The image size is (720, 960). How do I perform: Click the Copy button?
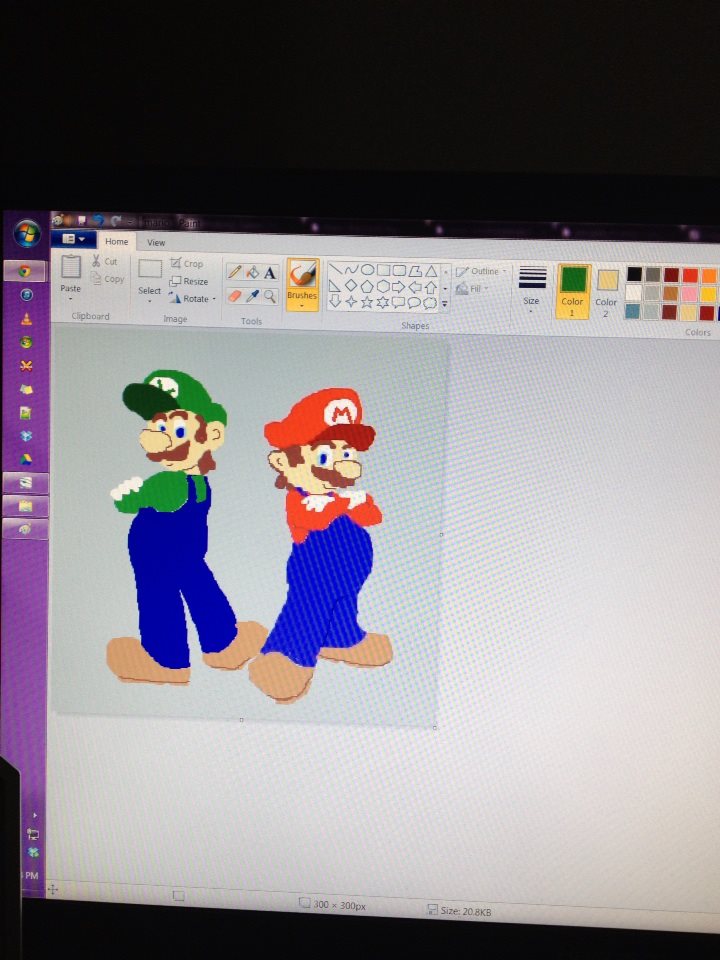coord(107,279)
